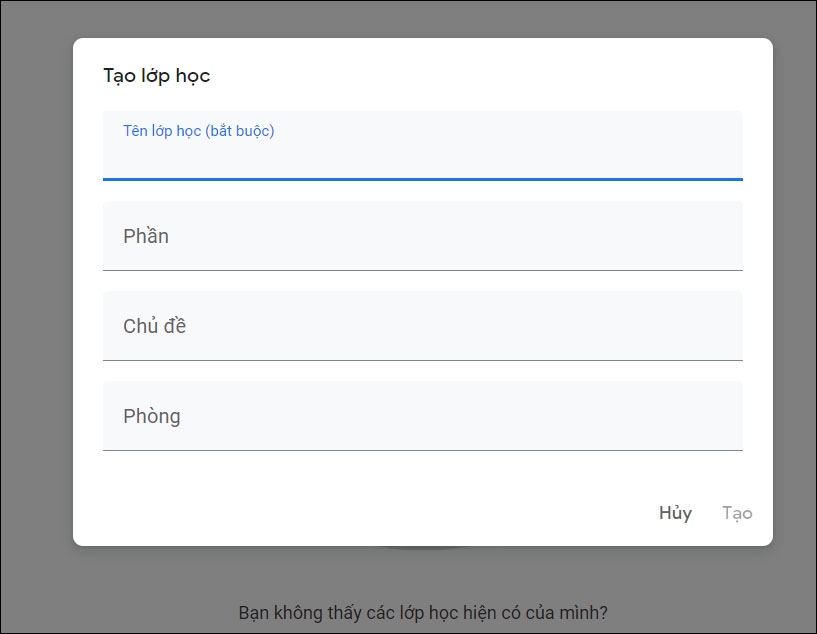Click inside the section field labeled Phần
This screenshot has width=817, height=634.
[x=421, y=236]
